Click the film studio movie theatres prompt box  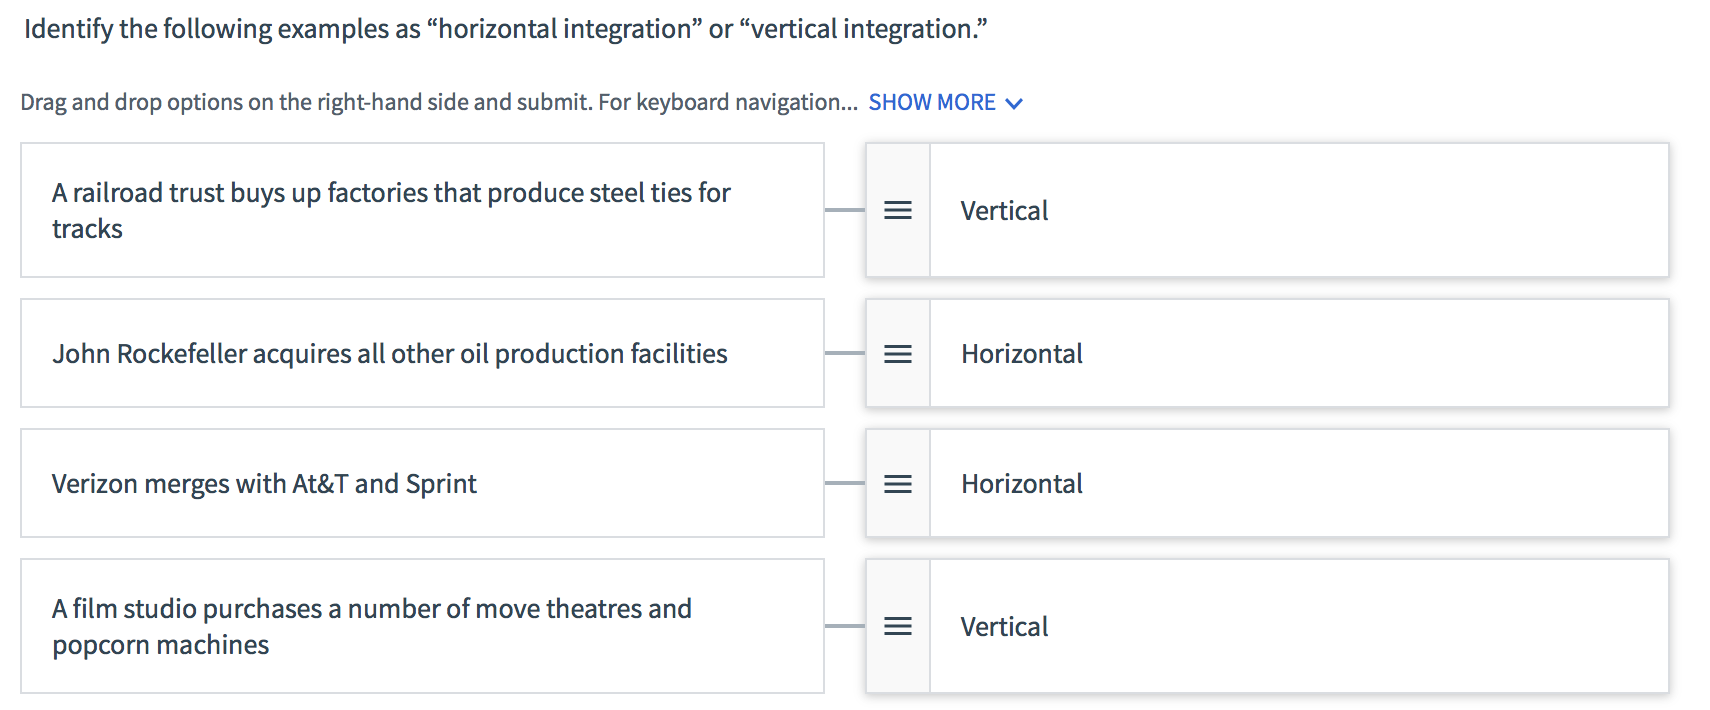pyautogui.click(x=422, y=626)
